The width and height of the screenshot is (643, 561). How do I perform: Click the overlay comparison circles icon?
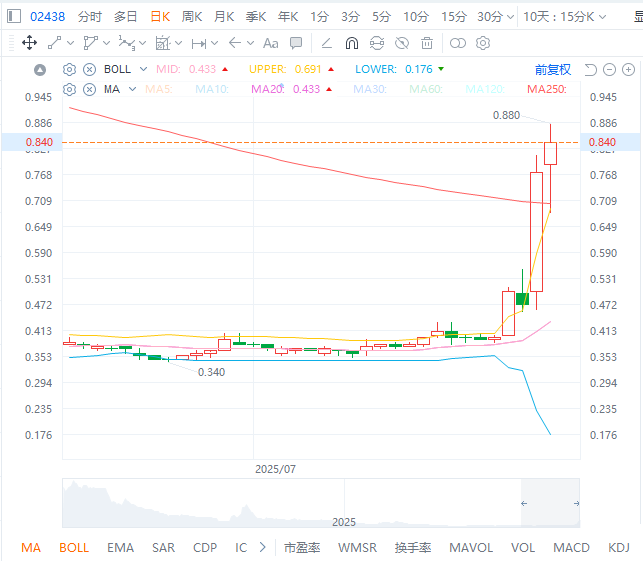click(x=458, y=43)
